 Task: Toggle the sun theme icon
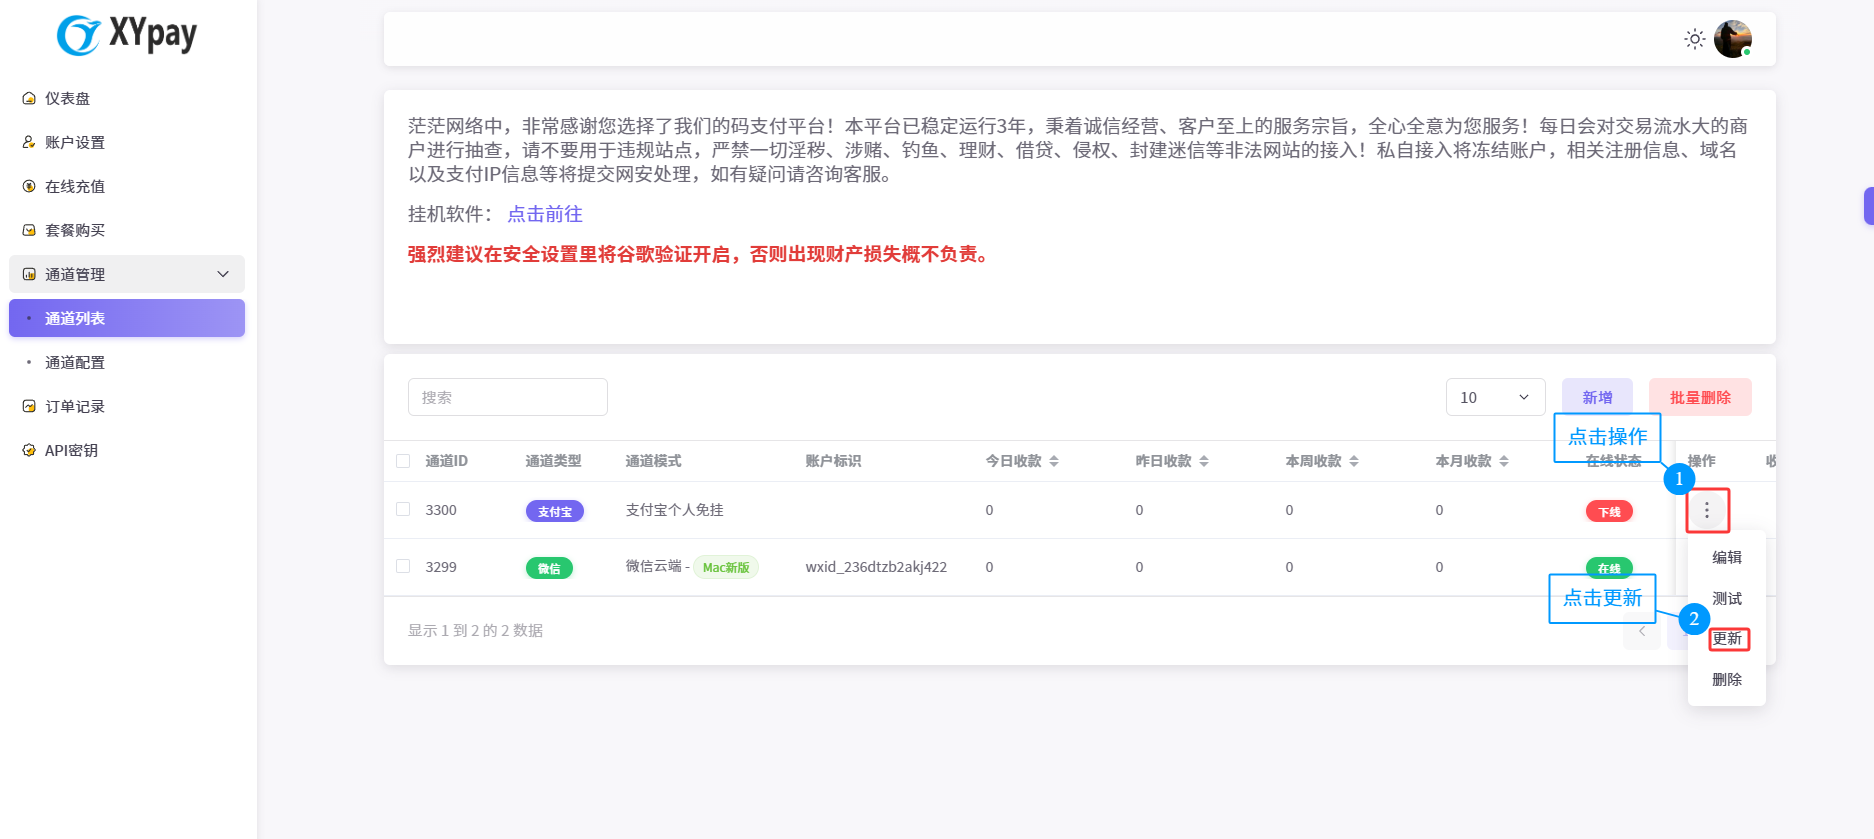pyautogui.click(x=1694, y=39)
